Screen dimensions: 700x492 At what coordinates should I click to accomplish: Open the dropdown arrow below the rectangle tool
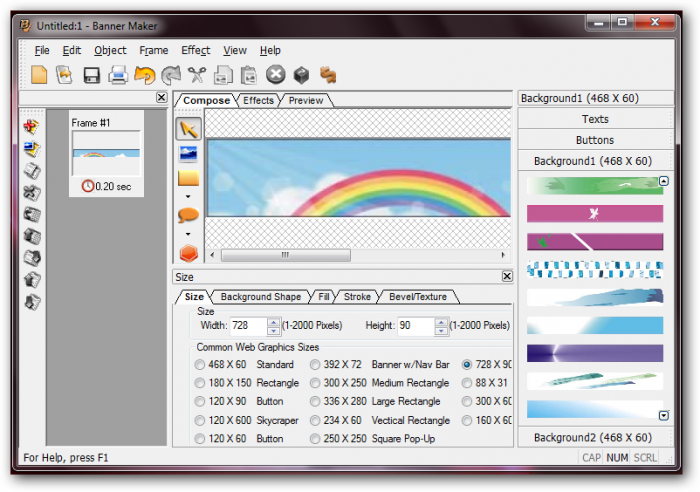188,196
